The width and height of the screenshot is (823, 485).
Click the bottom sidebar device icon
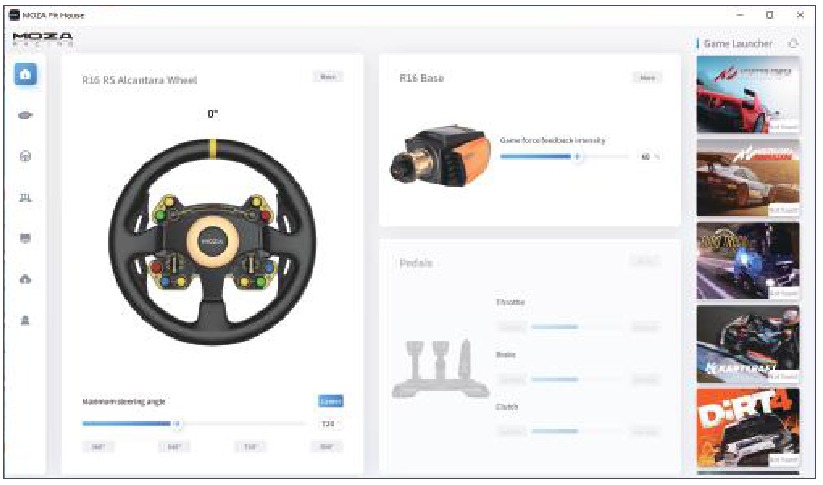pyautogui.click(x=25, y=320)
